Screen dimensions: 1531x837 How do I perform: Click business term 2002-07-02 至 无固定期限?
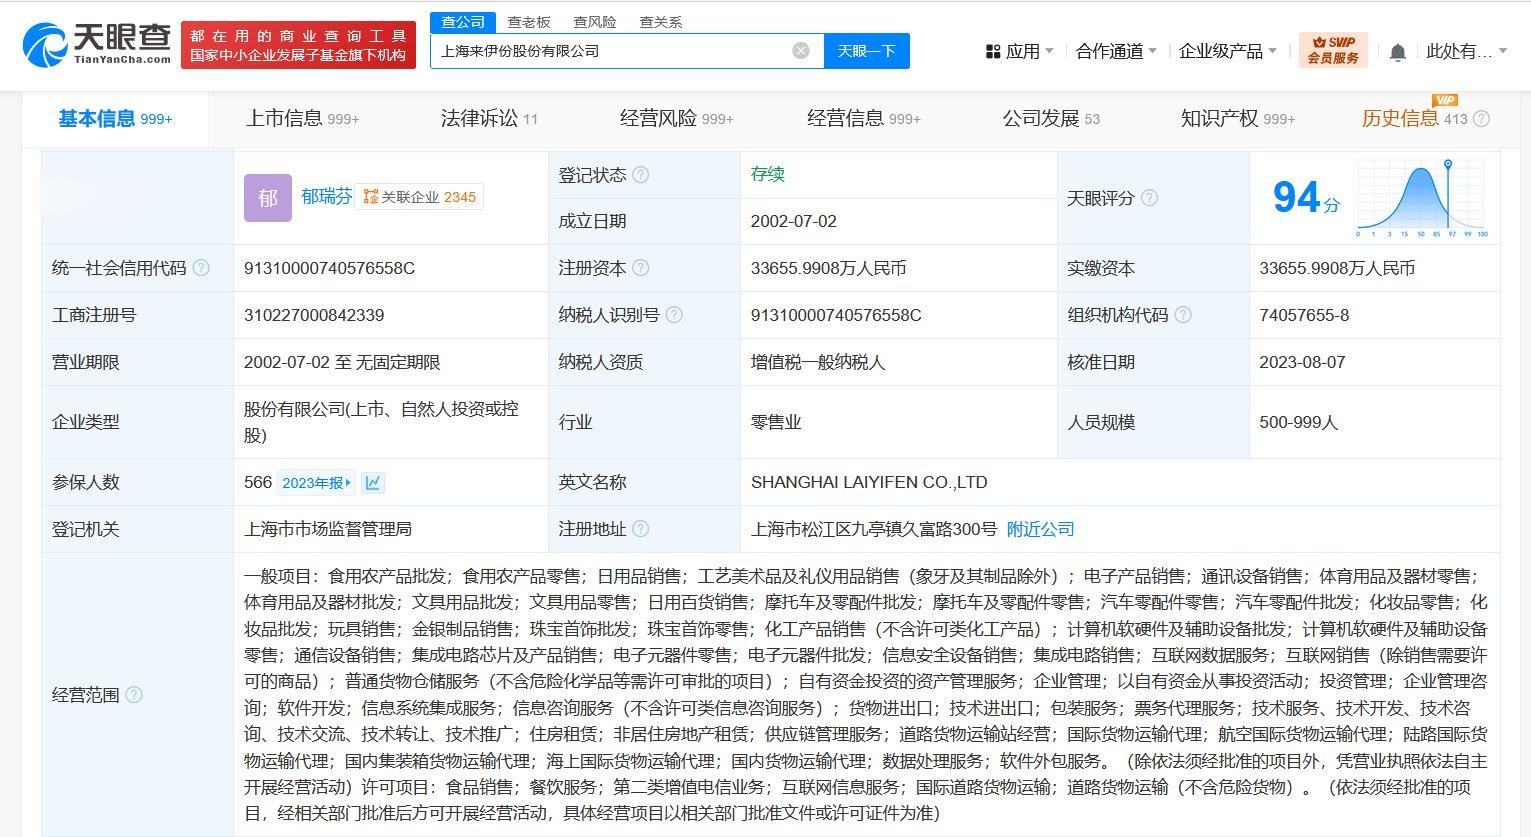pyautogui.click(x=342, y=362)
